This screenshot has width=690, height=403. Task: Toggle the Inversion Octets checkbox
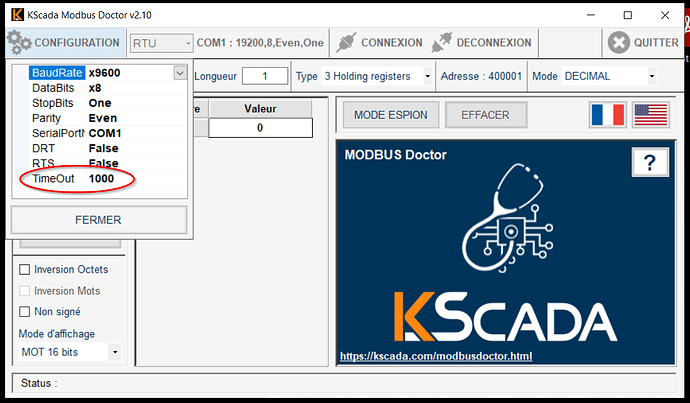(25, 269)
